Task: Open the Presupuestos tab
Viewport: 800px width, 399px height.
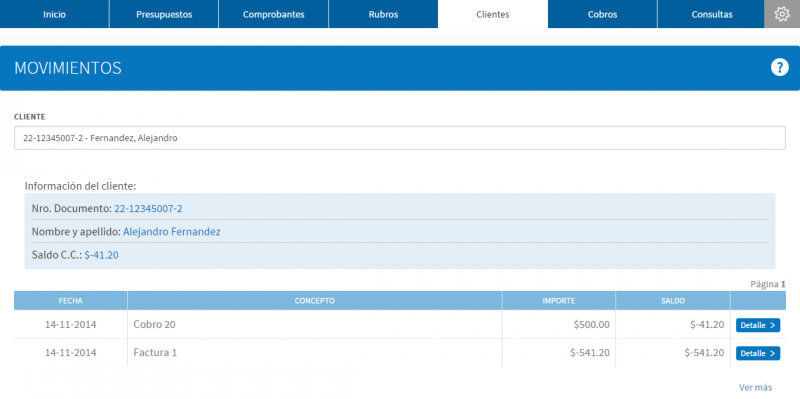Action: (164, 14)
